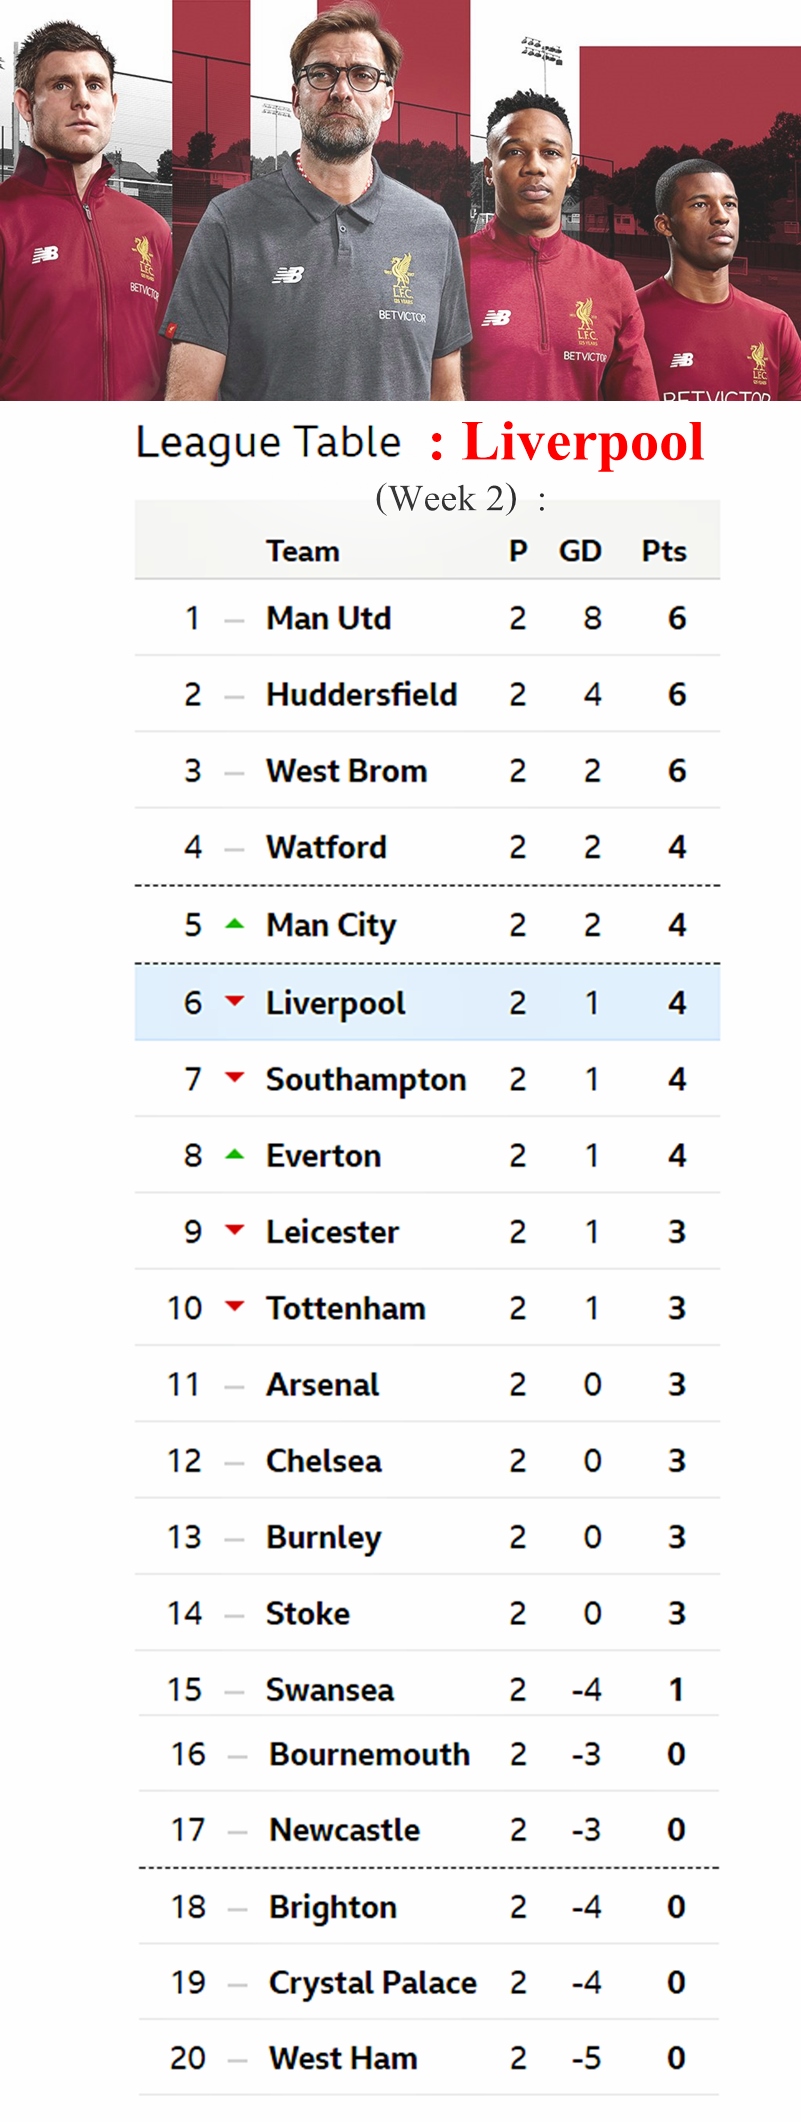Click the LFC crest on the manager's grey polo
801x2122 pixels.
401,280
